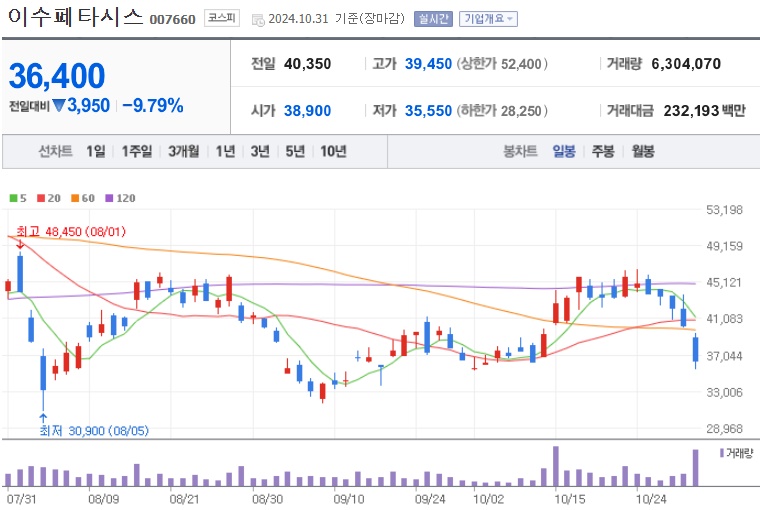Screen dimensions: 760x510
Task: Select the 5년 line chart tab
Action: point(295,151)
